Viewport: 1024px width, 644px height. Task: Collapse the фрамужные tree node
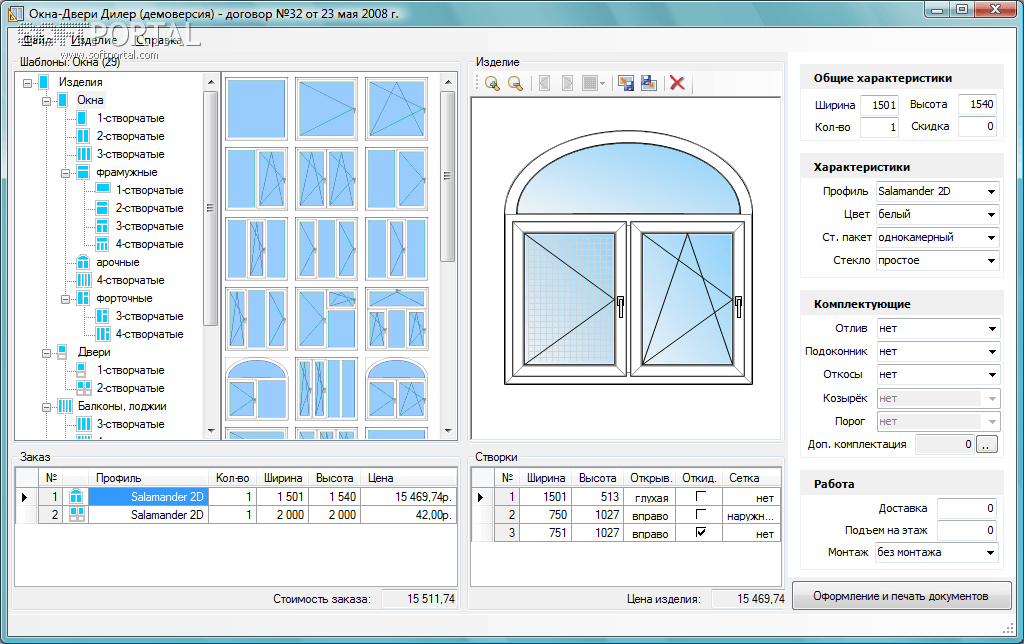click(x=65, y=172)
